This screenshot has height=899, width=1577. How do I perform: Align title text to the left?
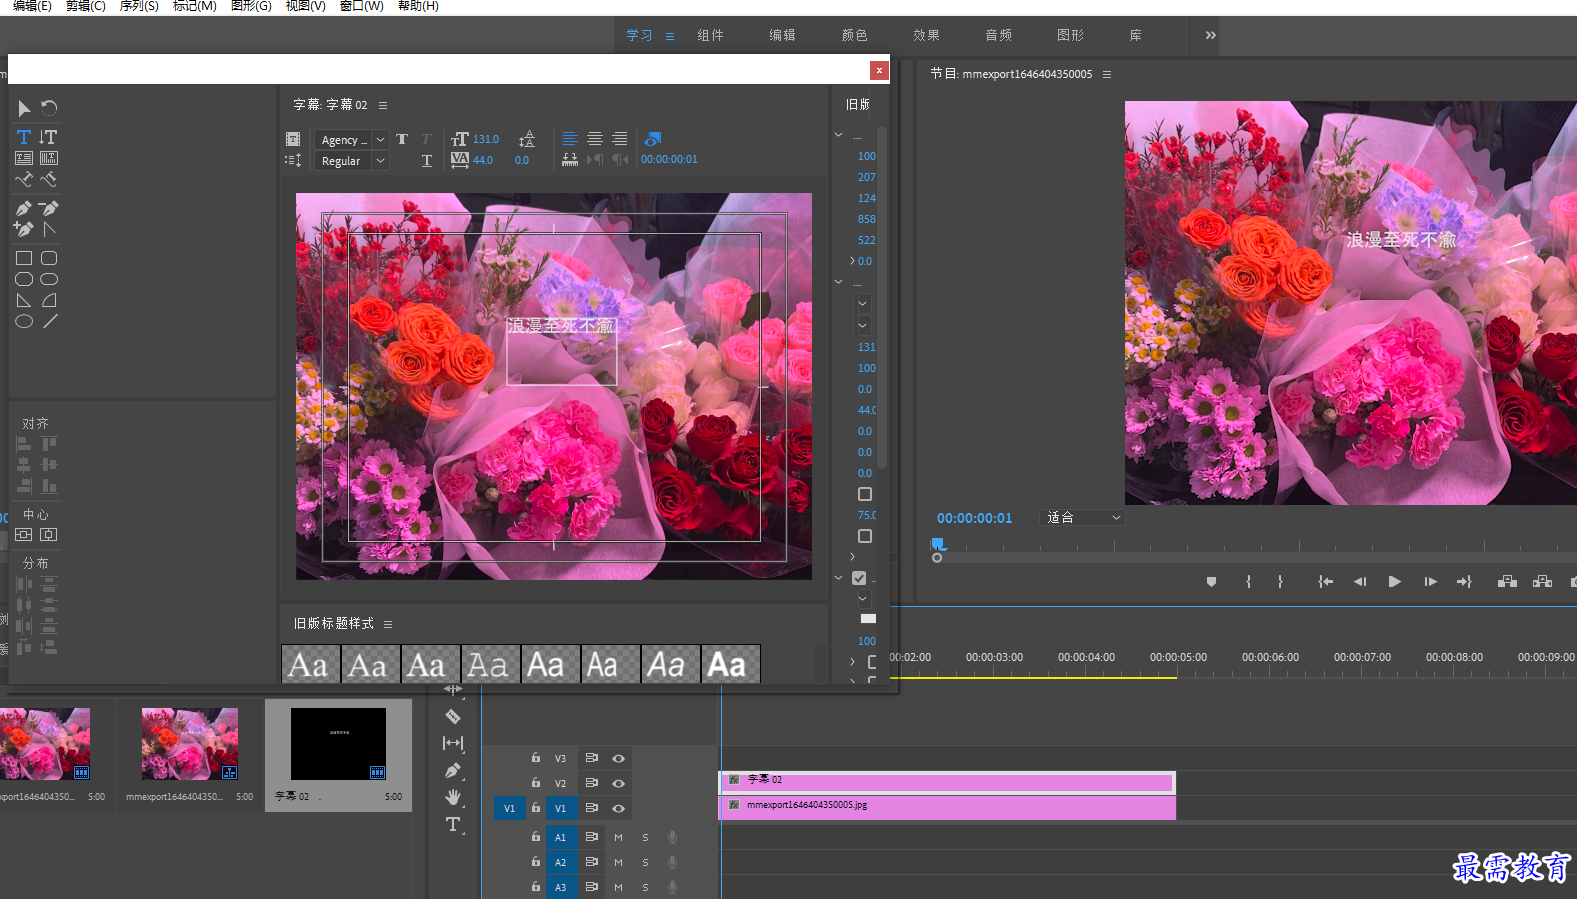tap(570, 139)
